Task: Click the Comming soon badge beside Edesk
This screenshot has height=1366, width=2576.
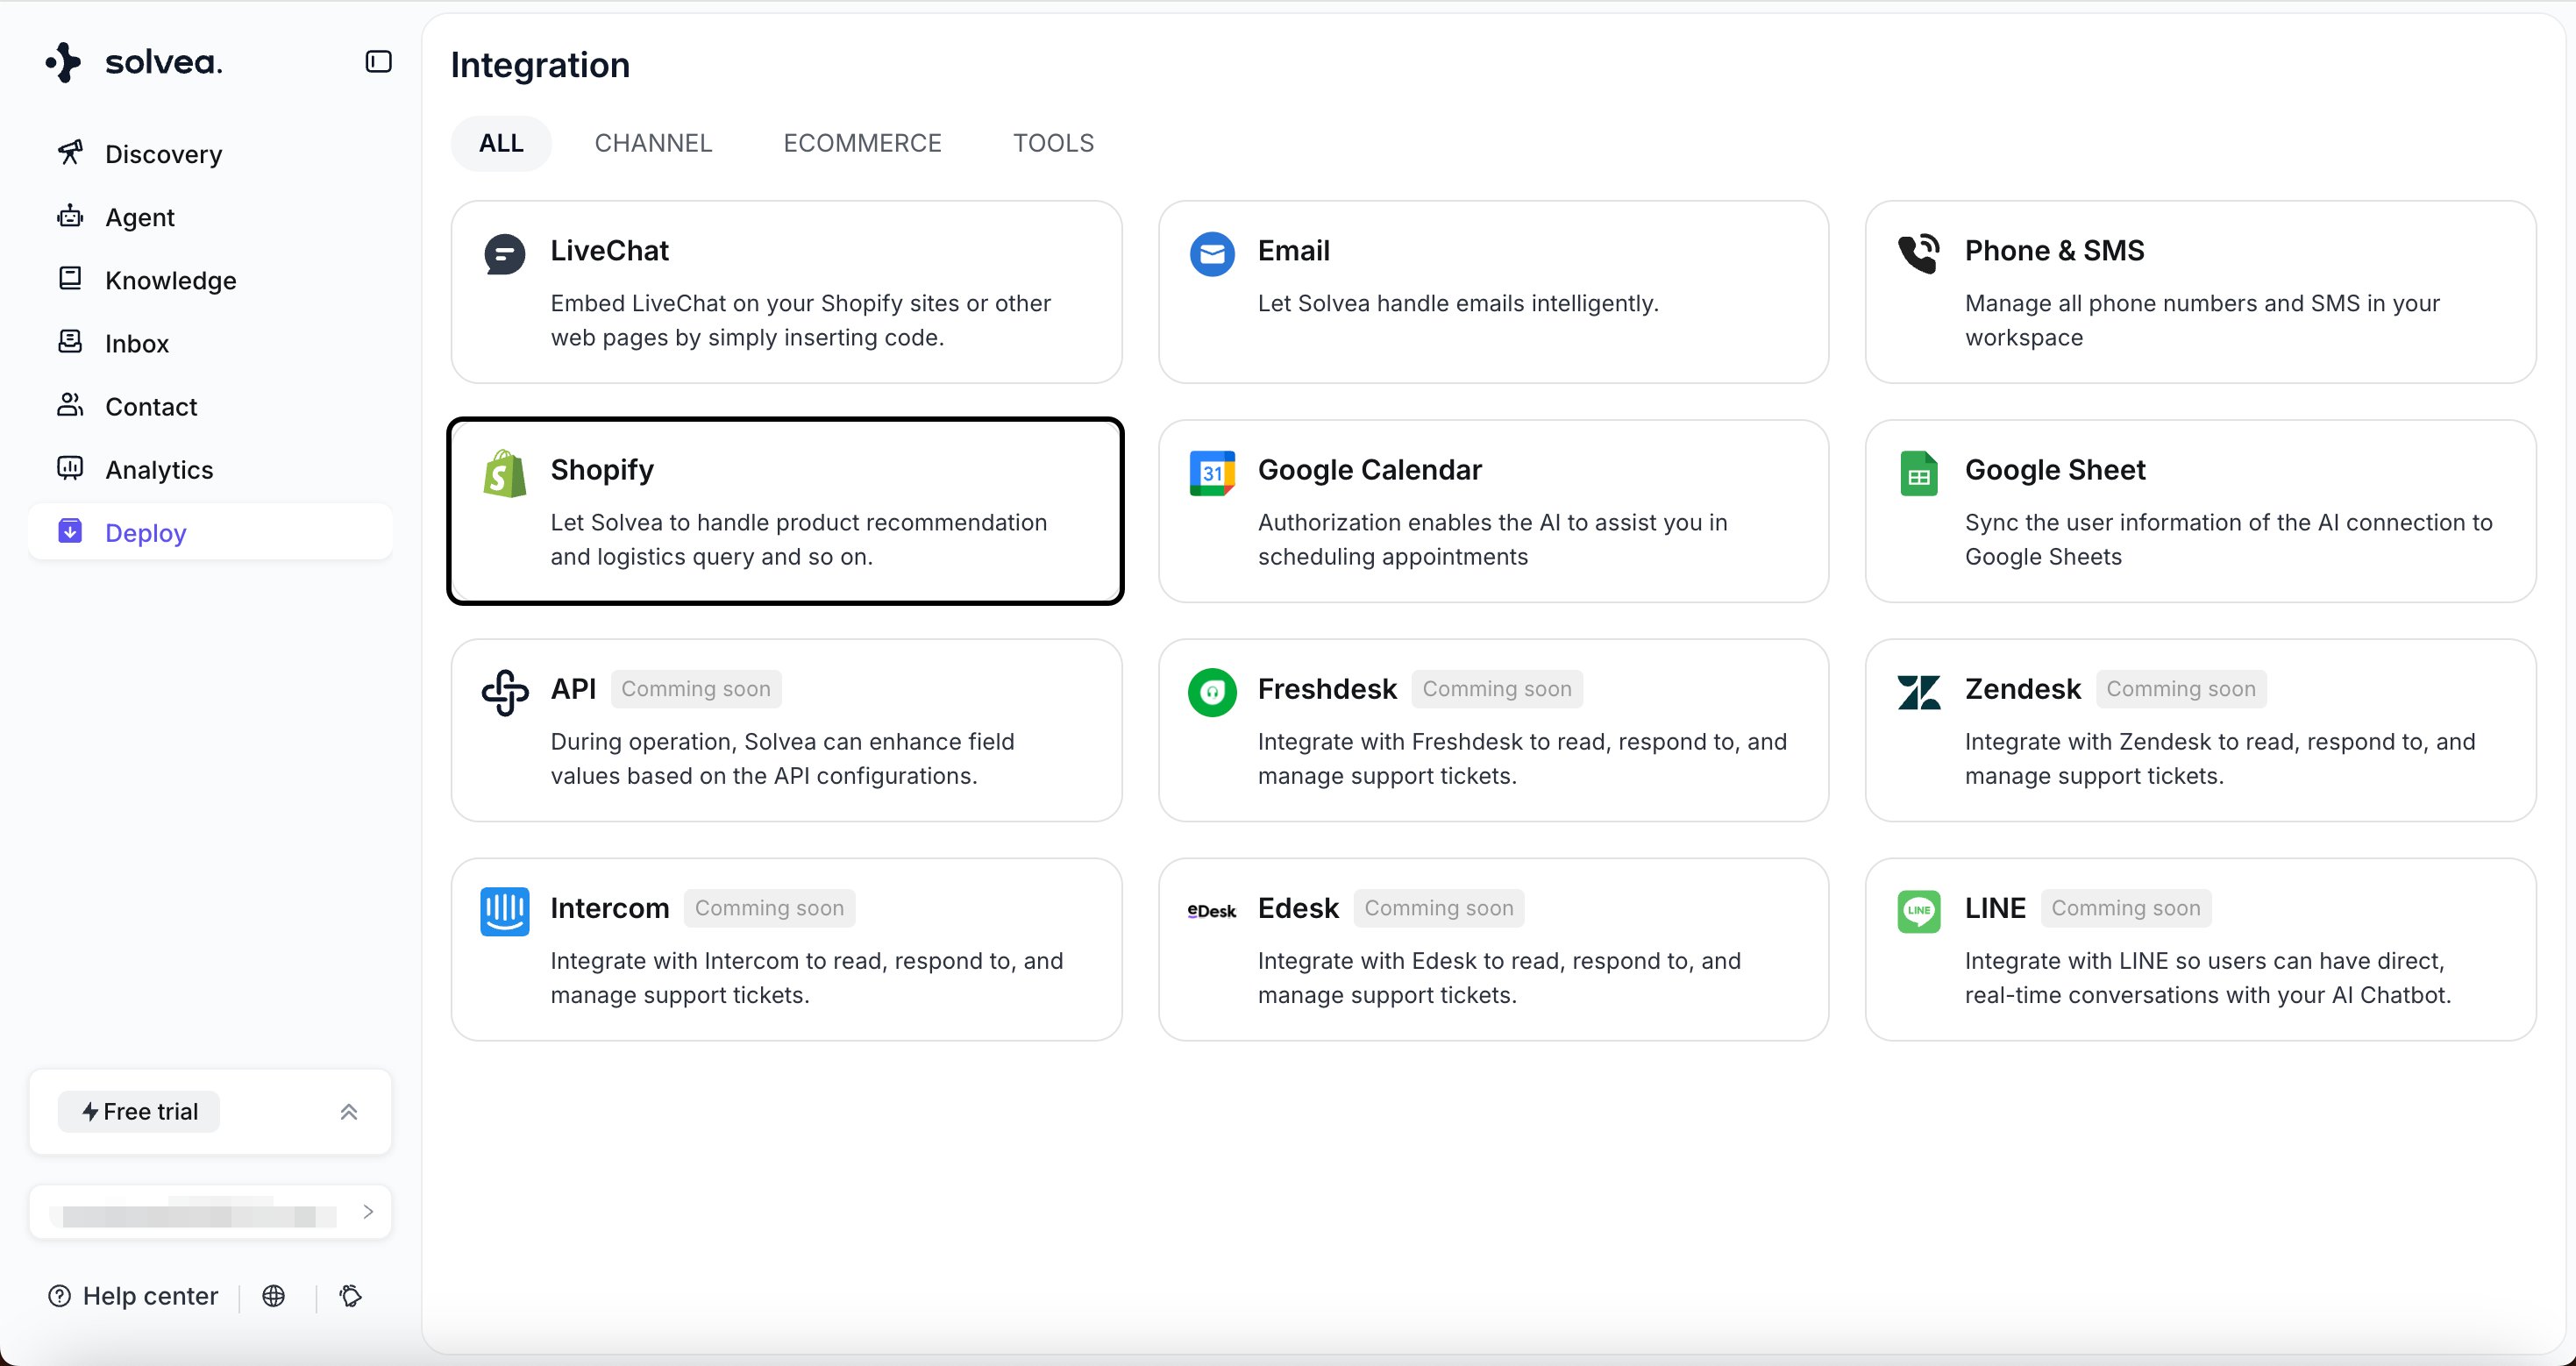Action: pos(1439,907)
